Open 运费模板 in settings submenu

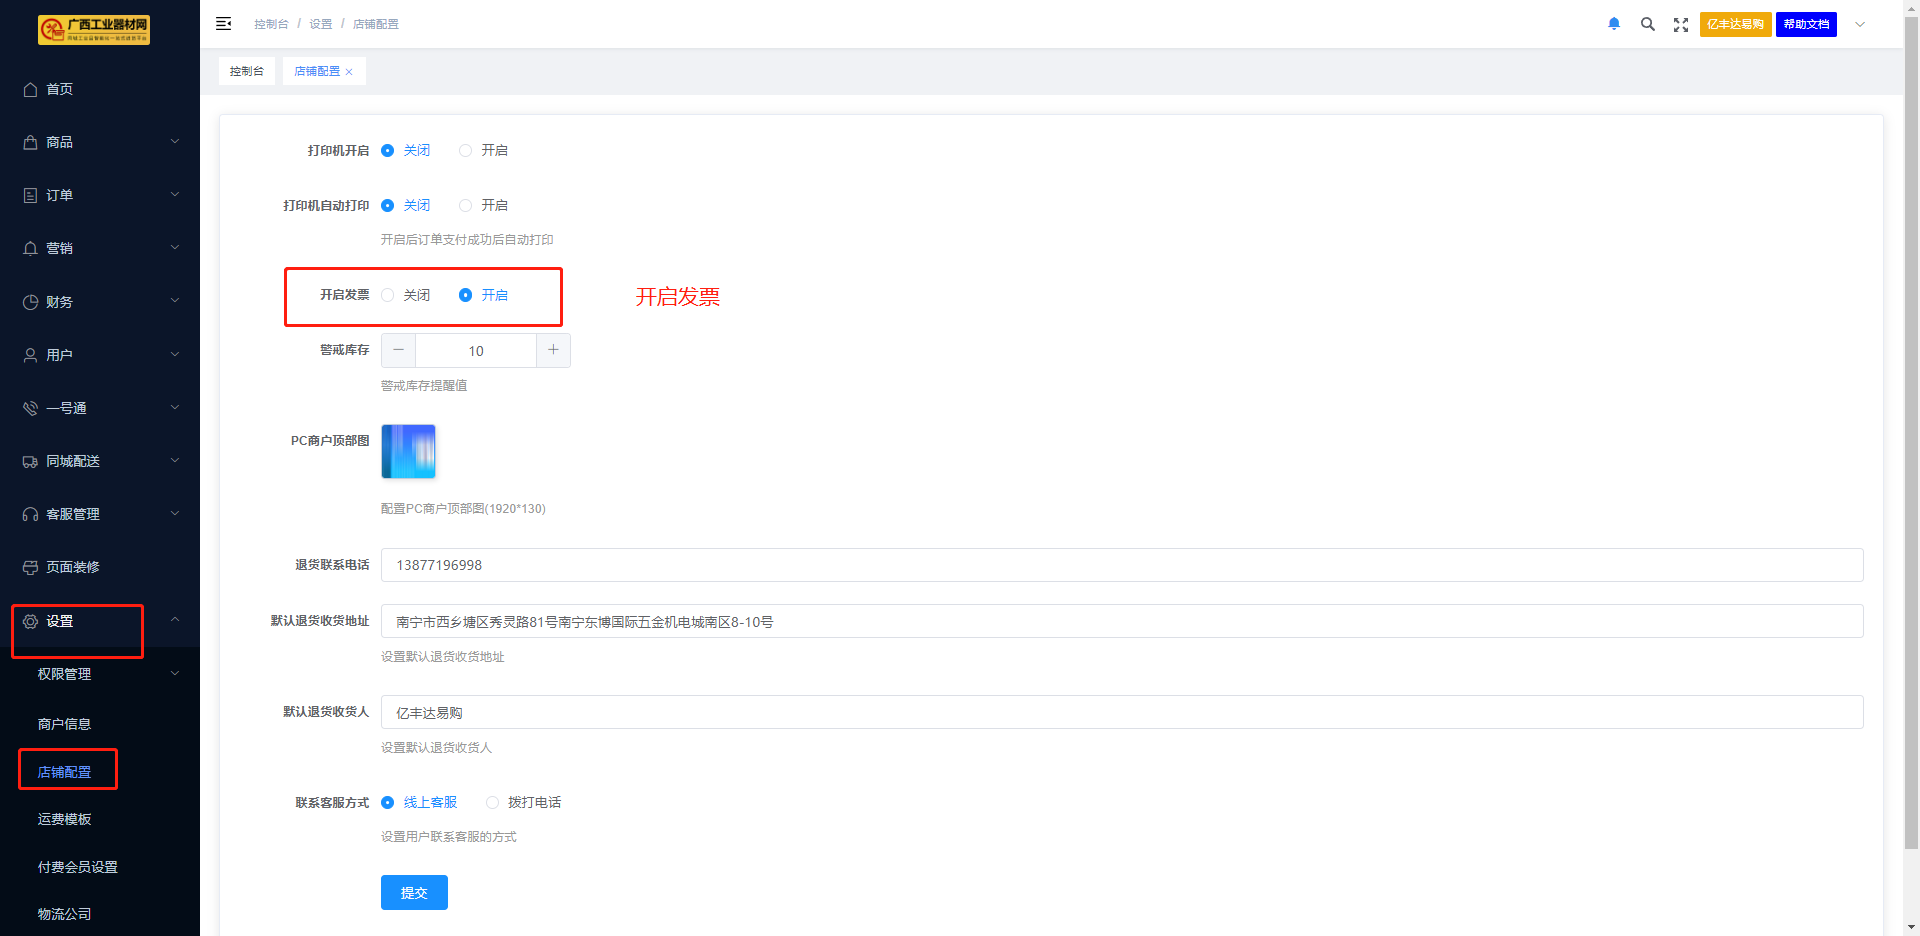65,819
